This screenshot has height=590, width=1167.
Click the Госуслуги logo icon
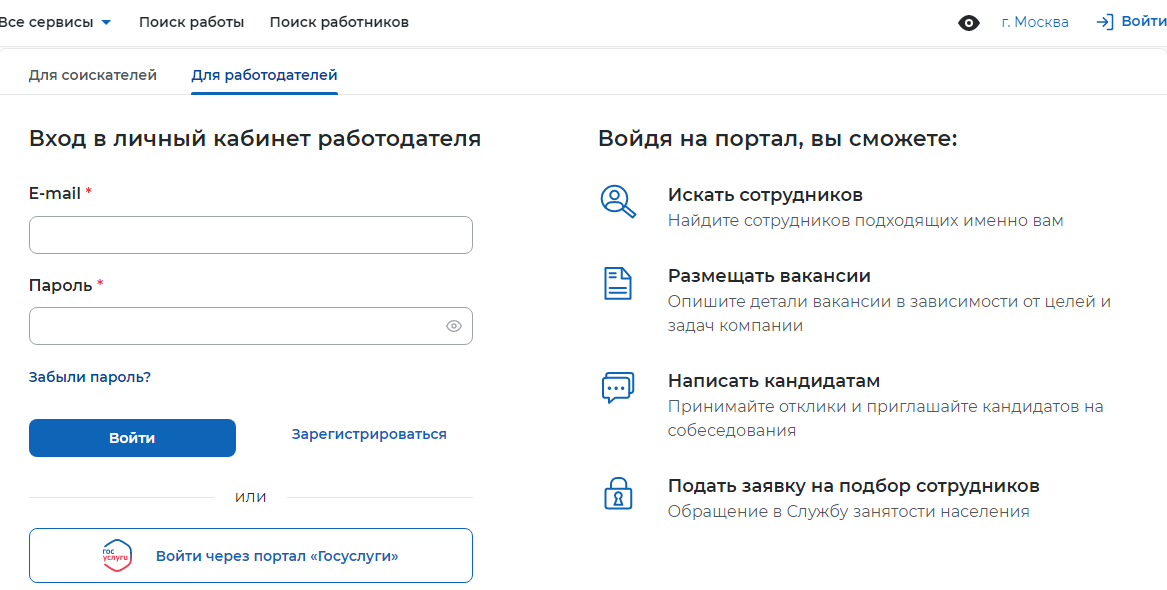click(117, 556)
